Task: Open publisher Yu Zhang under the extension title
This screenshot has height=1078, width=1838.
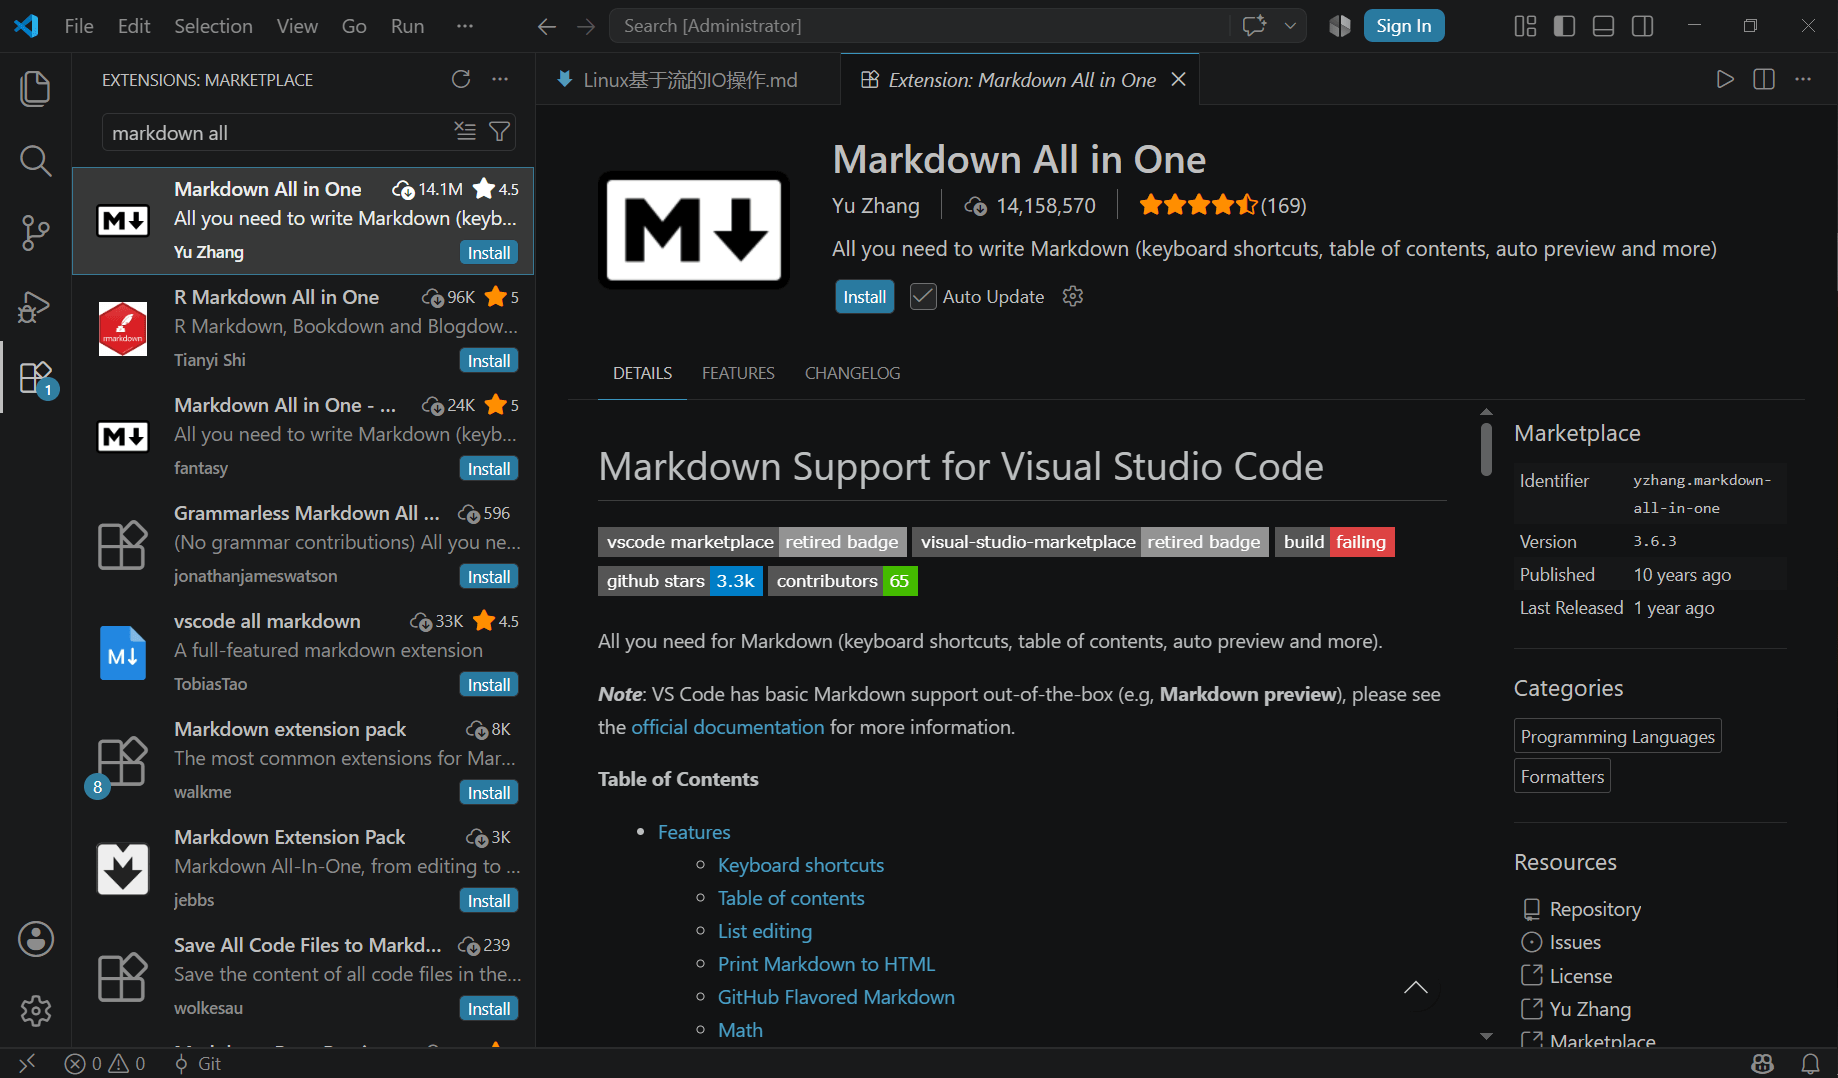Action: coord(875,205)
